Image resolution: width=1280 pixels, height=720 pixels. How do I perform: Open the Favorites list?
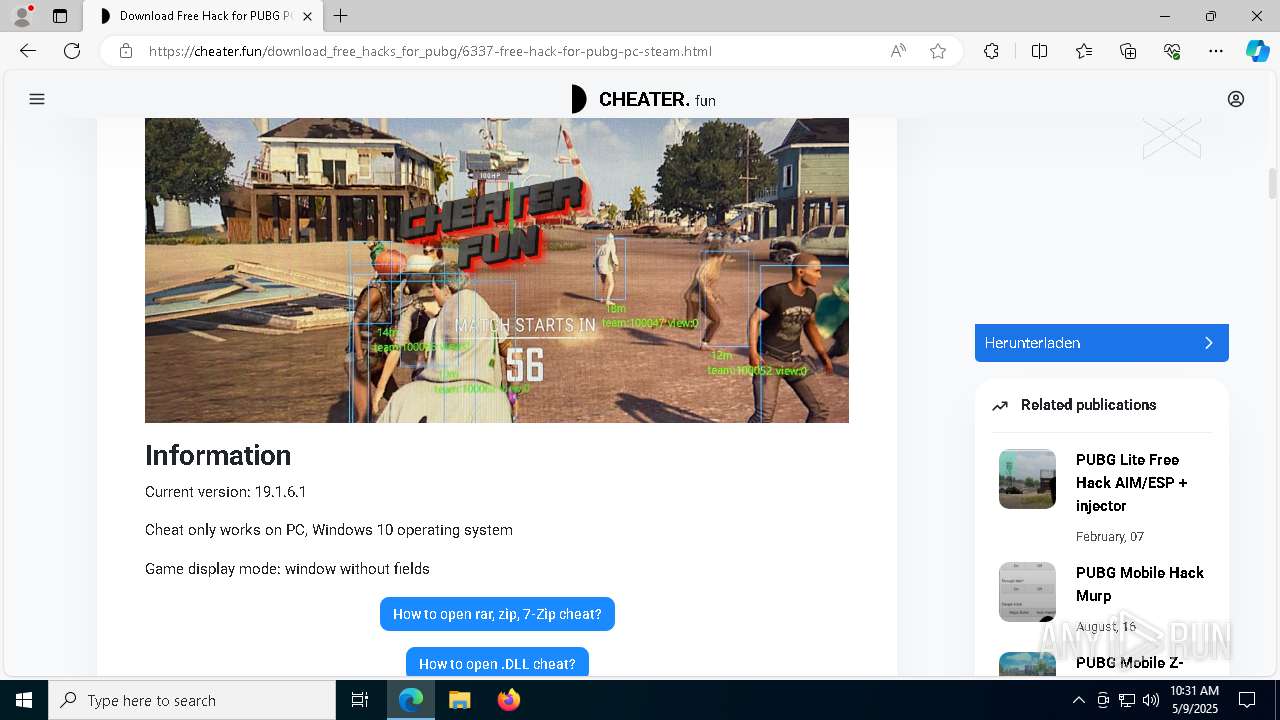click(1084, 51)
